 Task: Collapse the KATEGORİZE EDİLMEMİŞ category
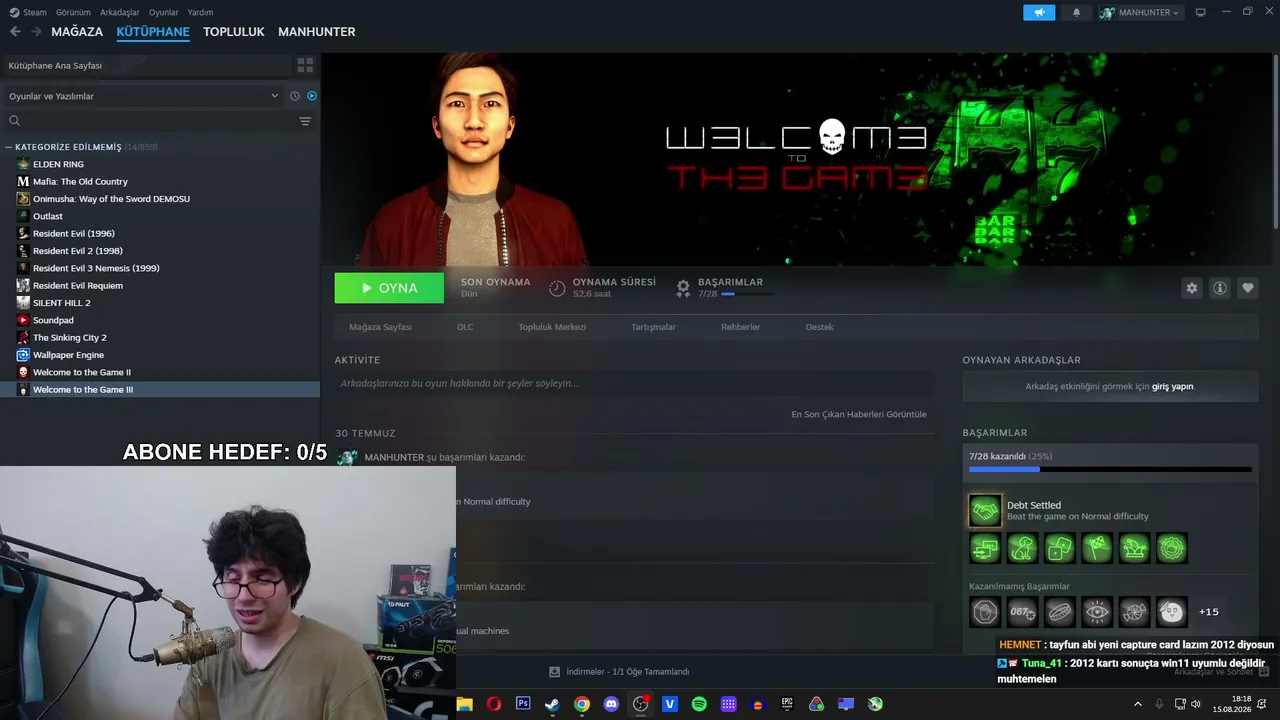click(8, 147)
